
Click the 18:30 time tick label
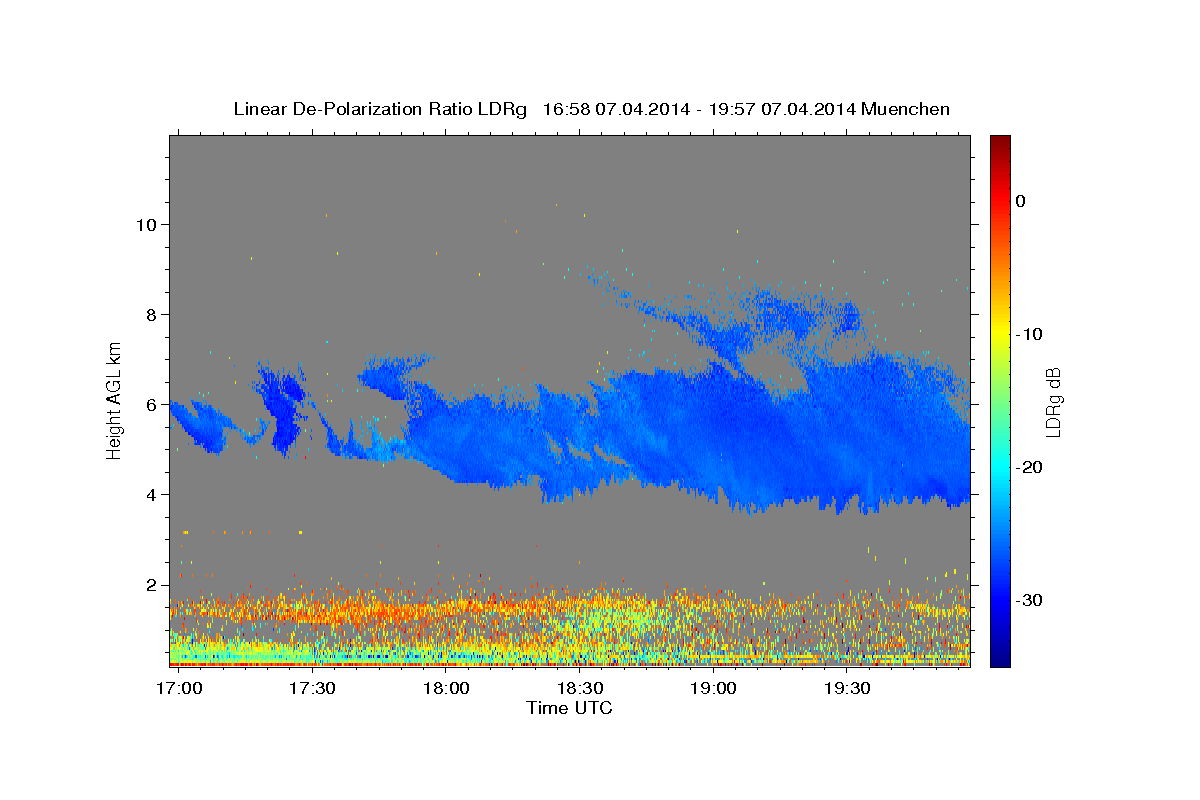point(580,689)
